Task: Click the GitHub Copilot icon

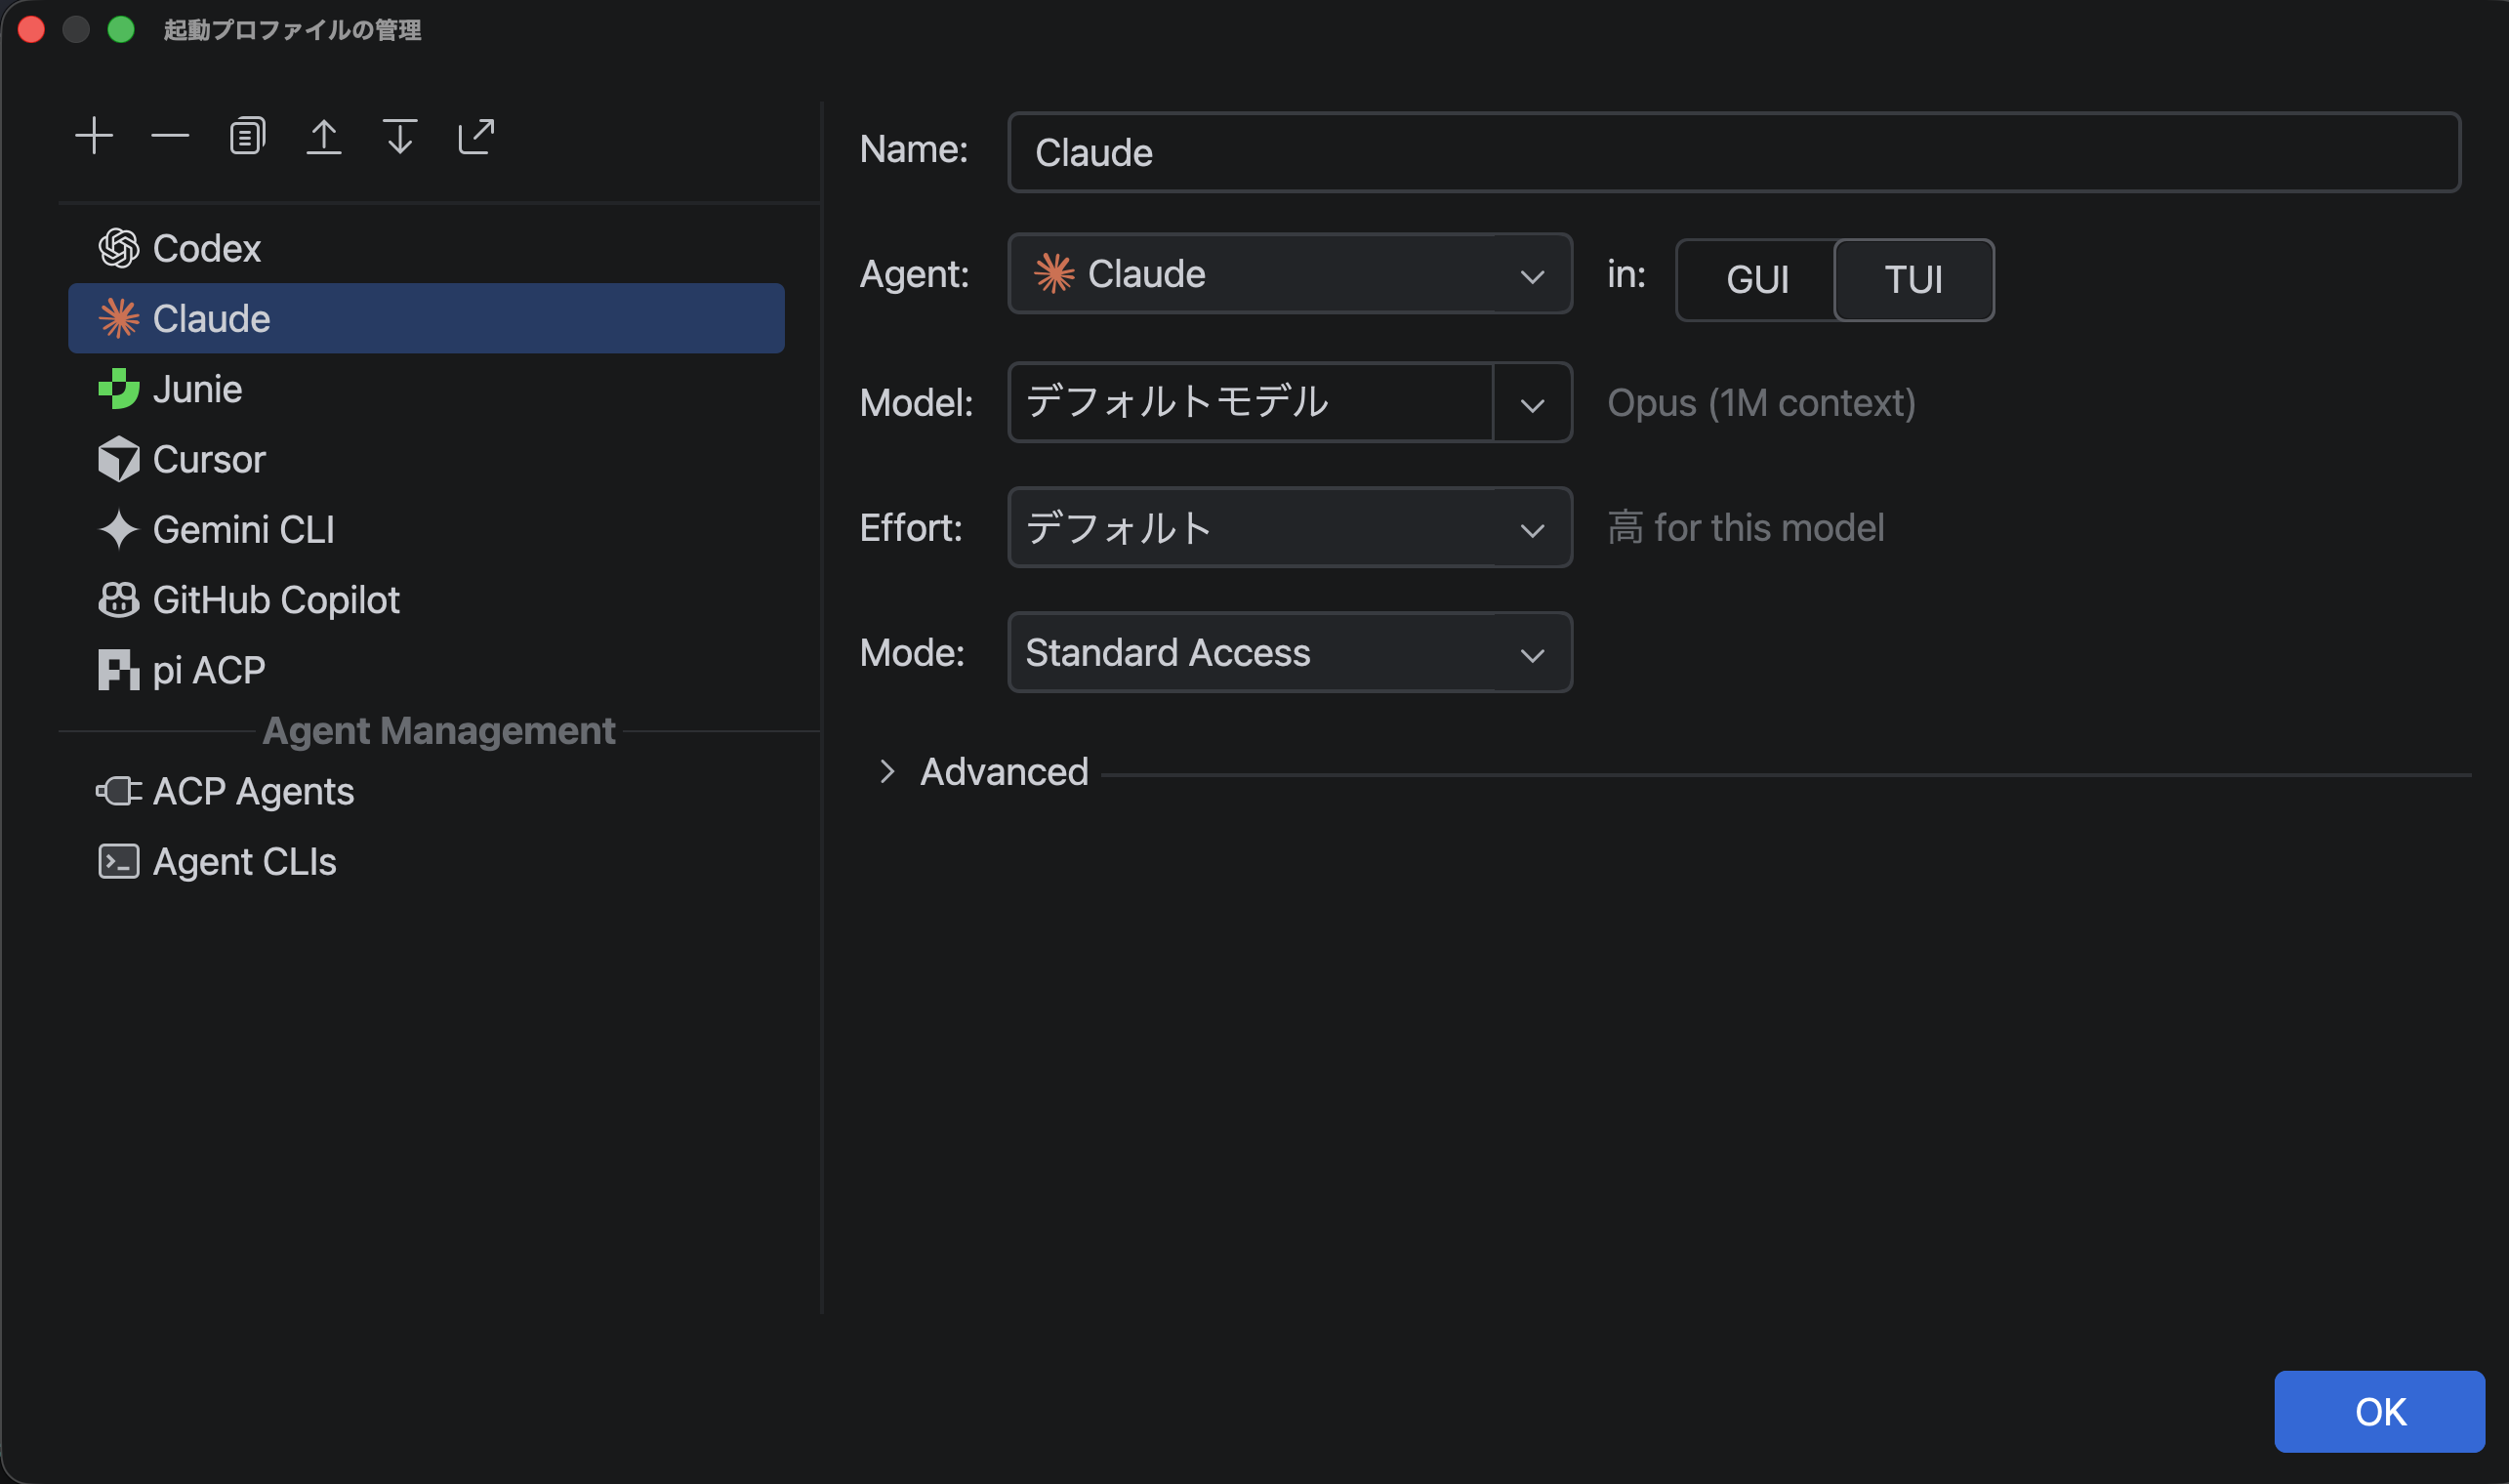Action: 119,600
